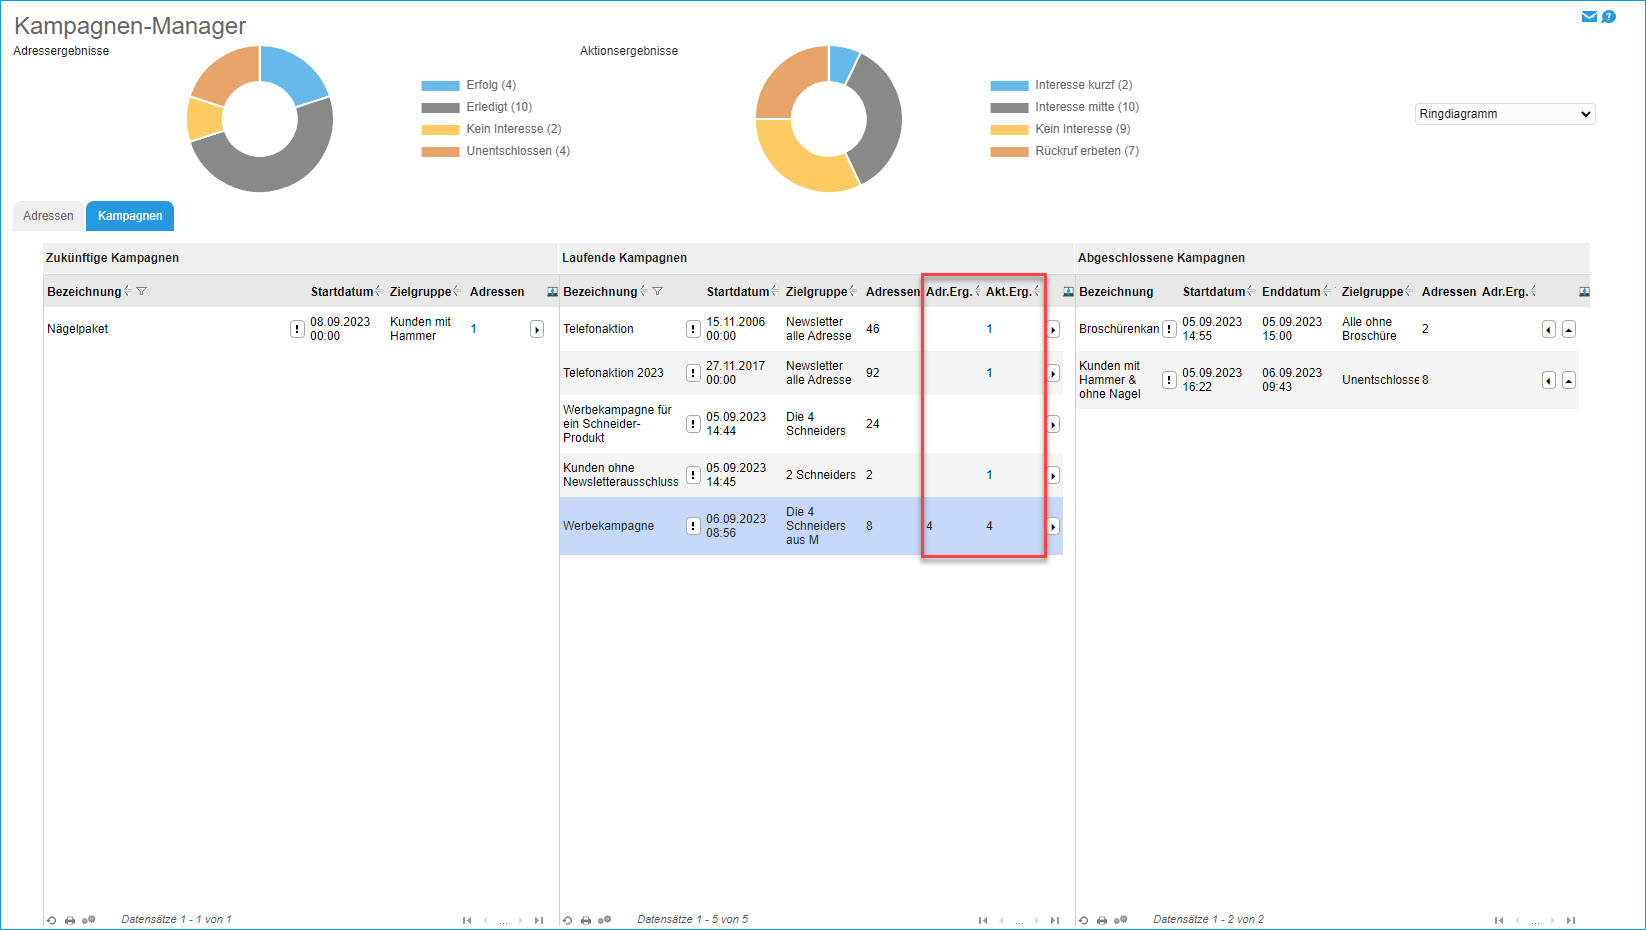Open the help question mark icon
1646x930 pixels.
(1608, 16)
